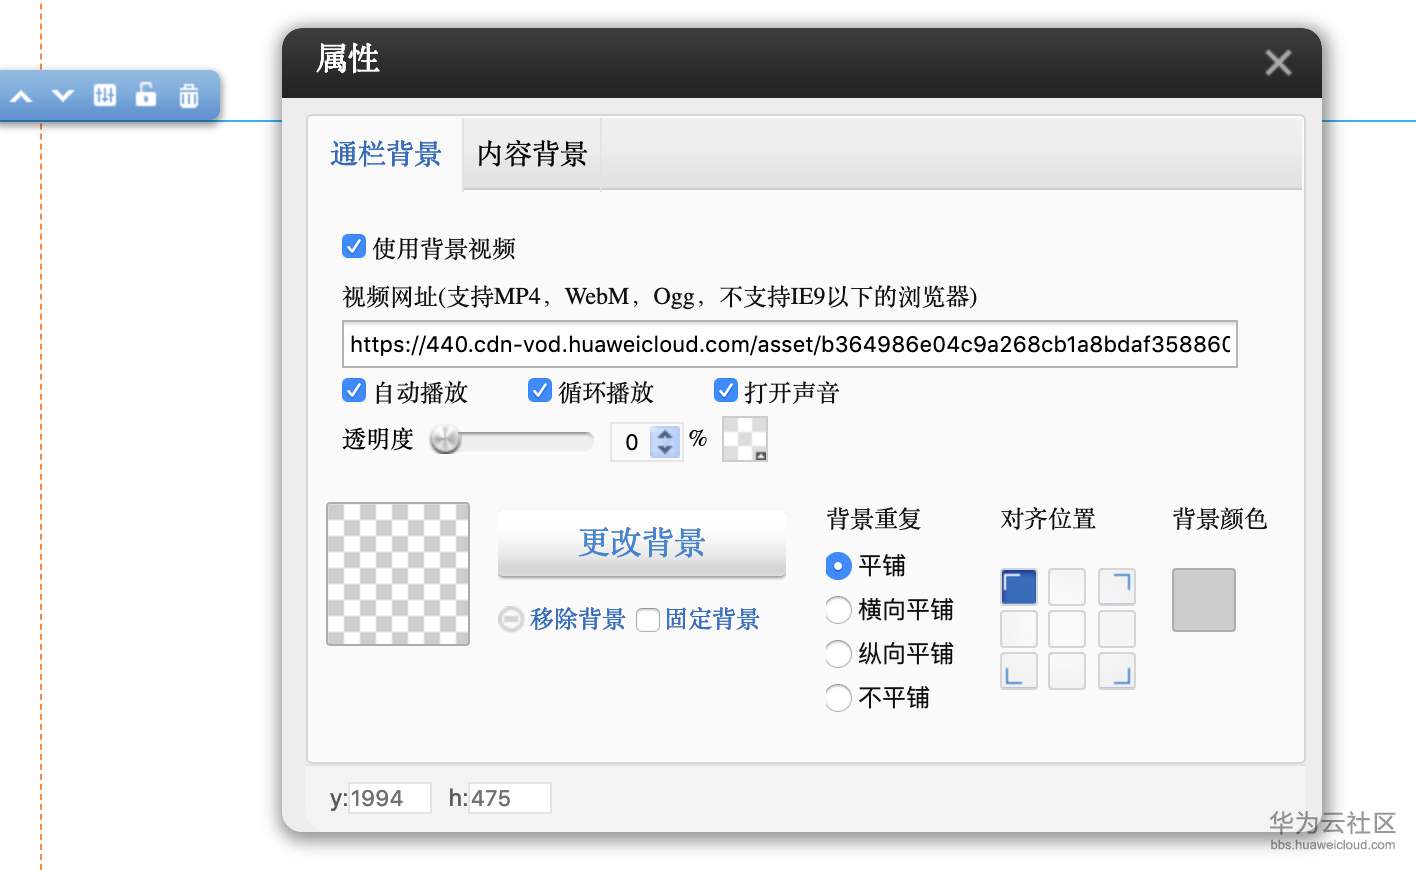
Task: Open the section settings sliders icon
Action: [x=104, y=95]
